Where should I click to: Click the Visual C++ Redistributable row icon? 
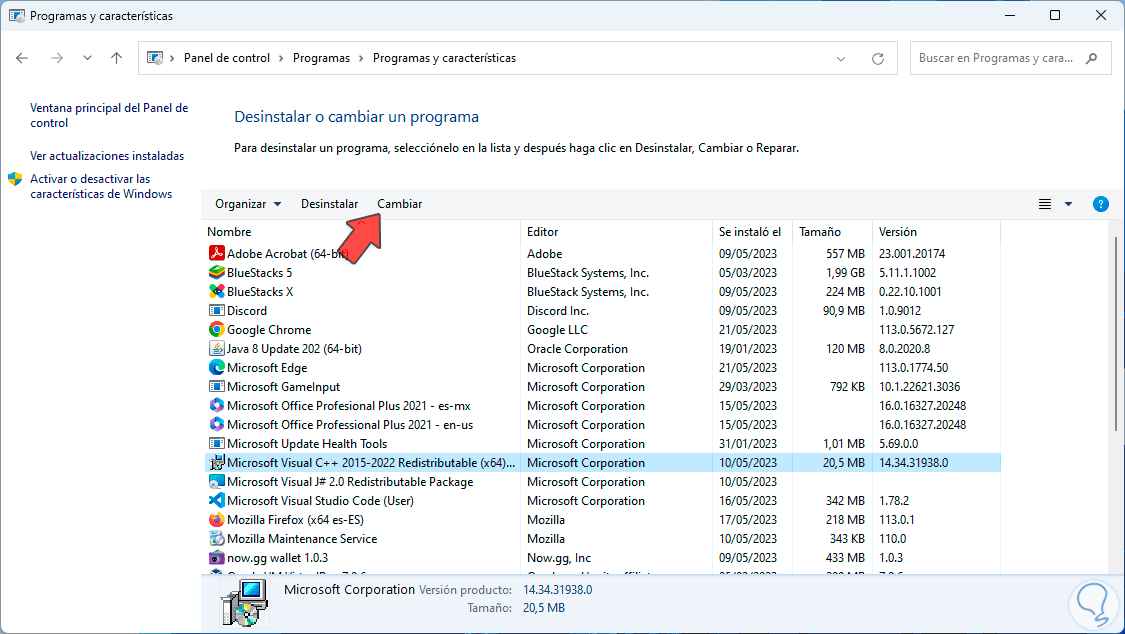click(217, 463)
